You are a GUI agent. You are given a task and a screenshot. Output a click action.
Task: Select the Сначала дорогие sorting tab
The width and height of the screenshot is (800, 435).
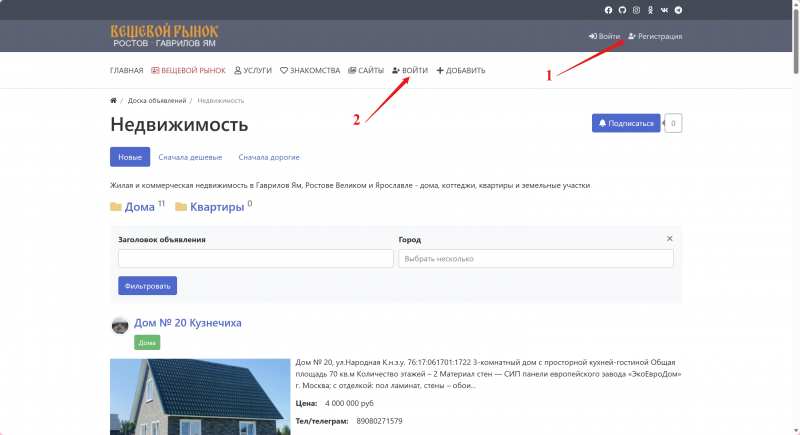click(x=269, y=157)
